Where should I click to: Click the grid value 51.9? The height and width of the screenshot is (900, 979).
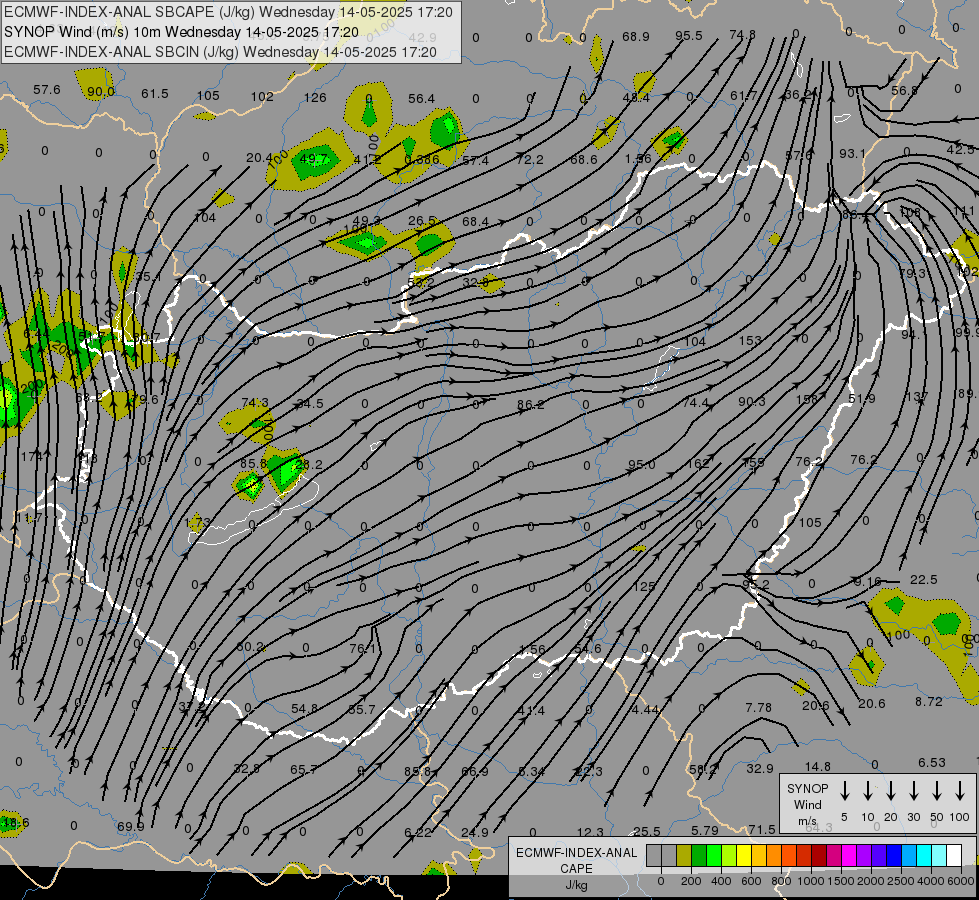coord(862,398)
